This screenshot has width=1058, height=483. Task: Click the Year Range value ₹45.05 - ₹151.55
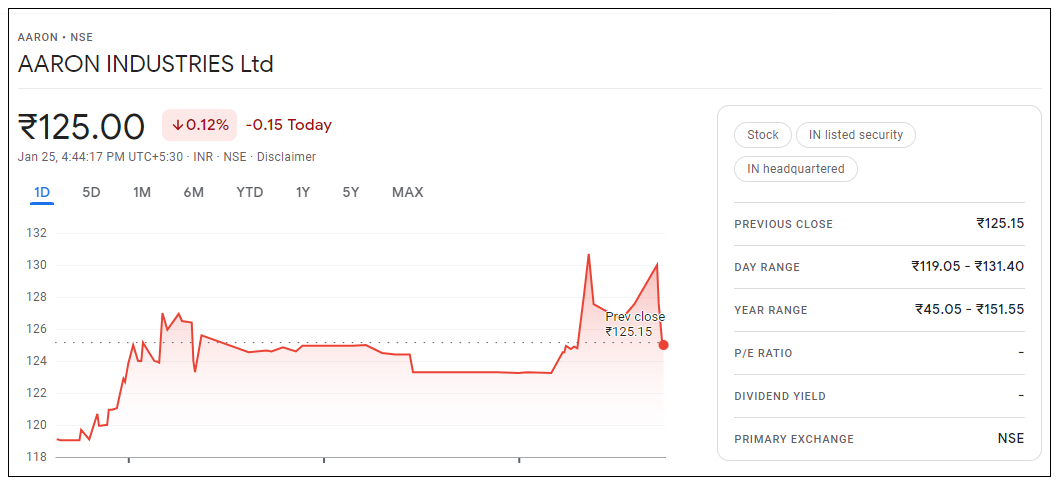point(970,310)
